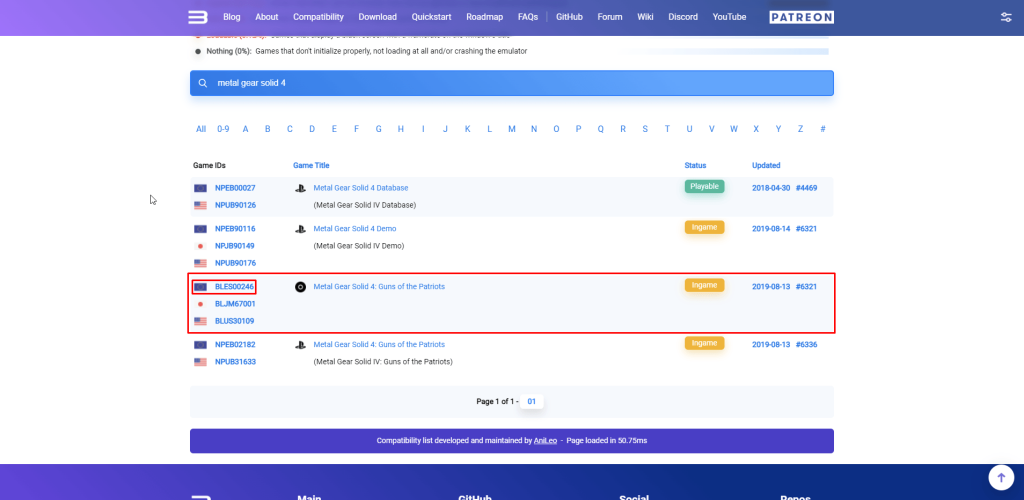Click the scroll-to-top arrow button
1024x500 pixels.
[1000, 477]
